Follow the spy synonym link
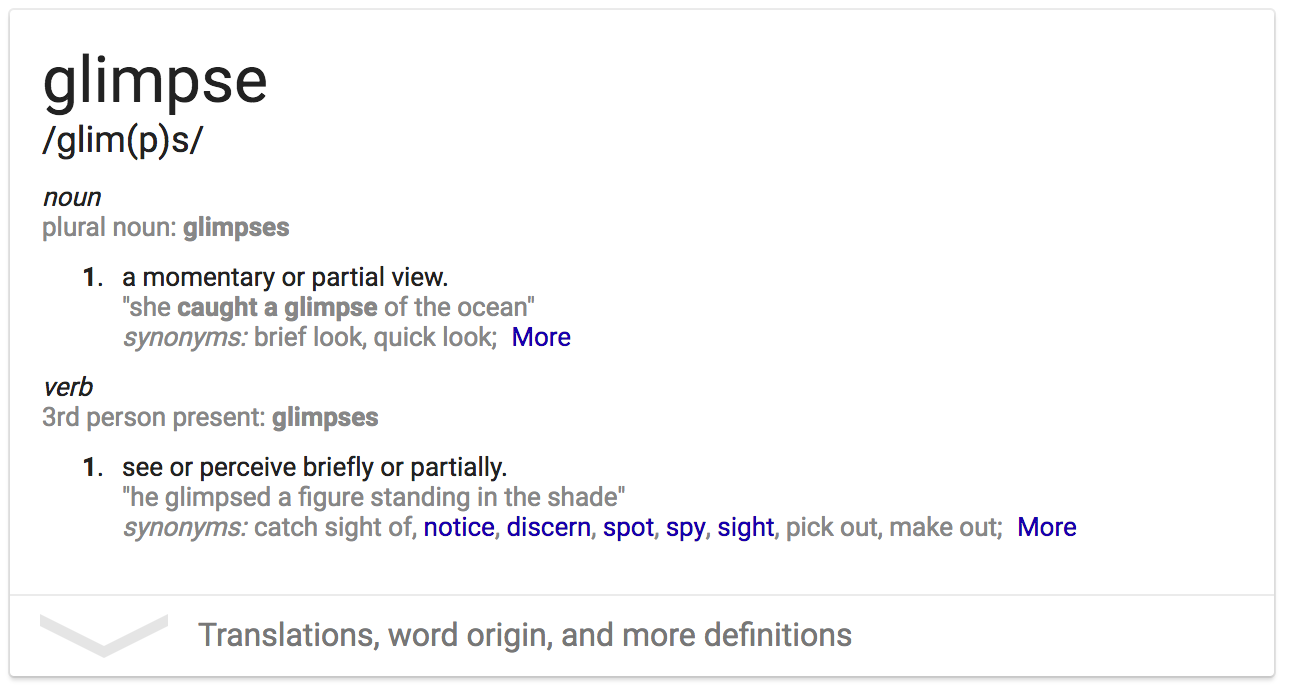This screenshot has width=1290, height=690. coord(685,527)
